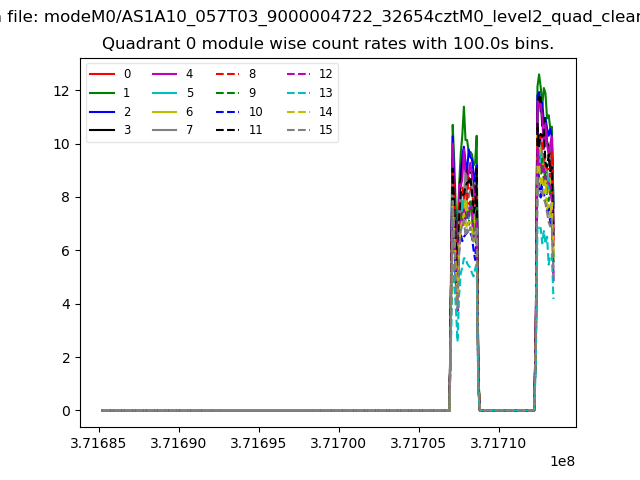Click the highest green peak near 12.5
The width and height of the screenshot is (640, 480).
pos(539,75)
